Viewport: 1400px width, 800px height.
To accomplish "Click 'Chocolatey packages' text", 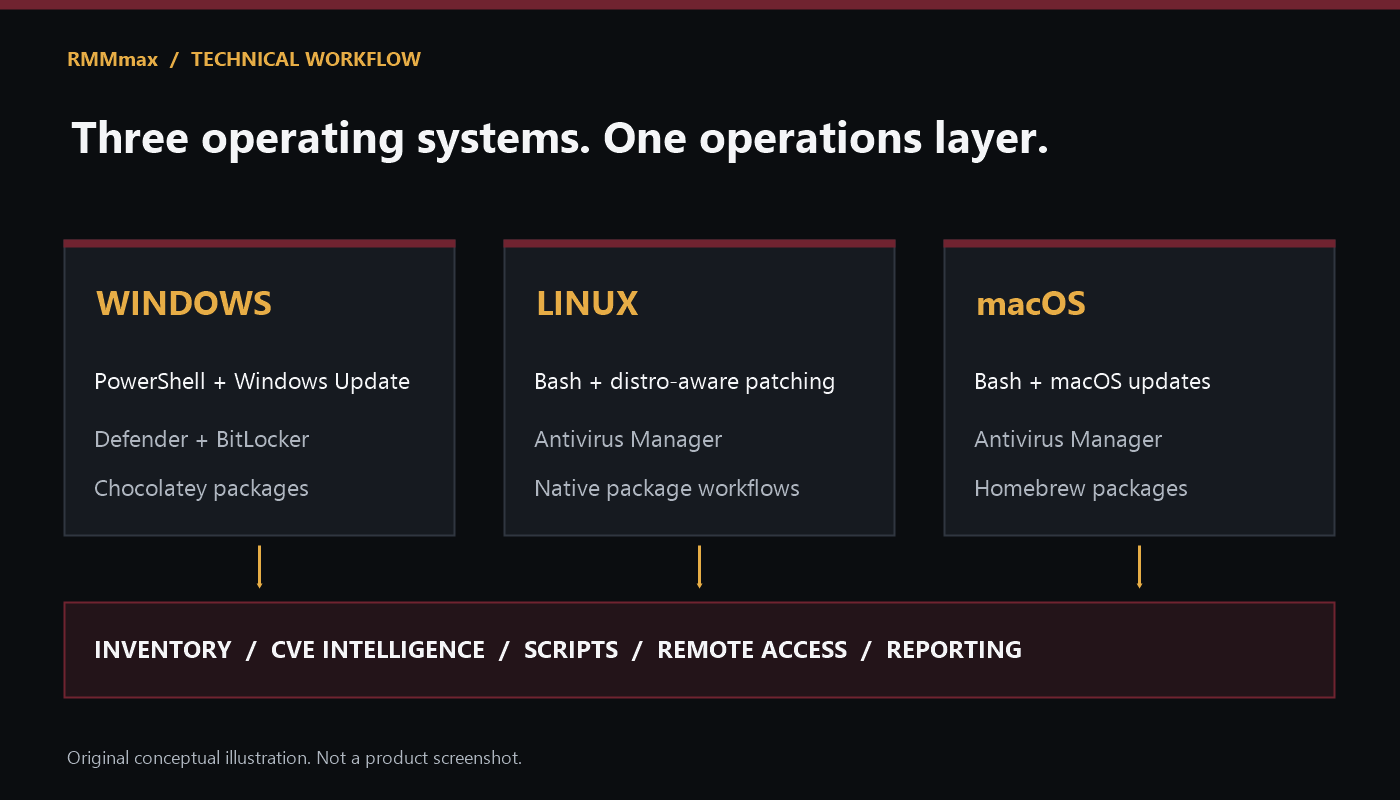I will point(201,489).
